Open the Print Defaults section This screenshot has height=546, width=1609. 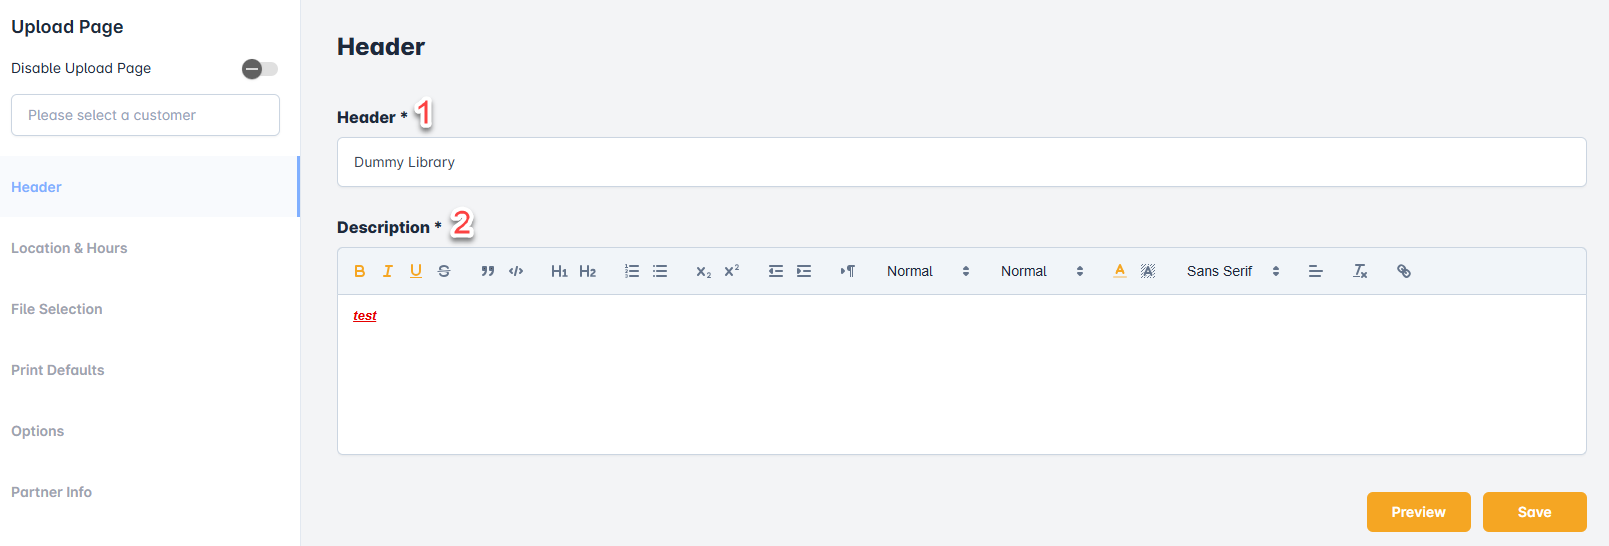pyautogui.click(x=58, y=370)
